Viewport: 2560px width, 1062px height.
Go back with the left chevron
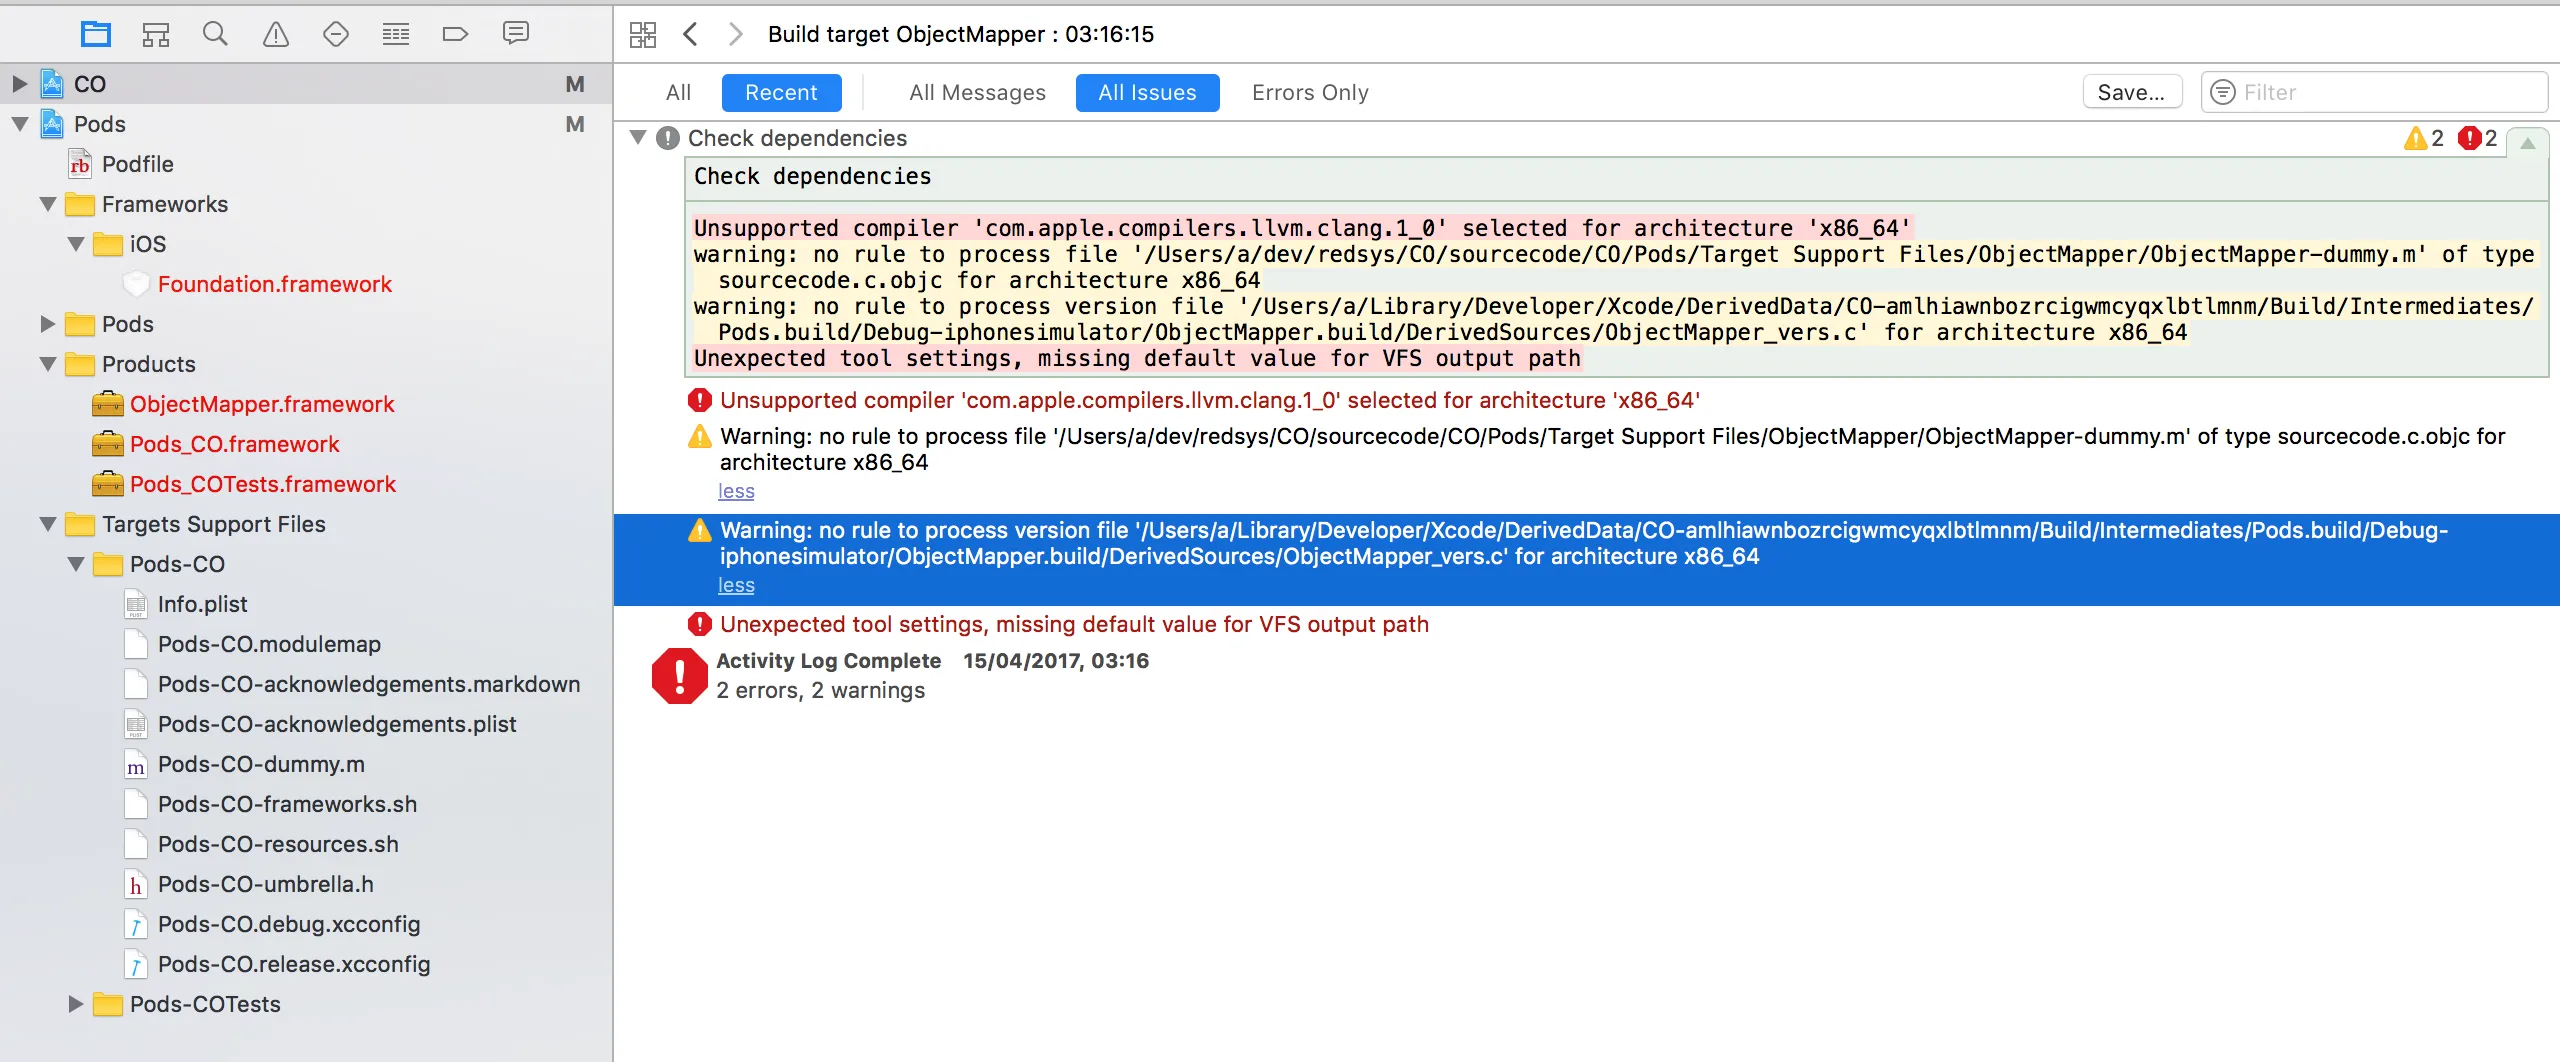[x=690, y=35]
